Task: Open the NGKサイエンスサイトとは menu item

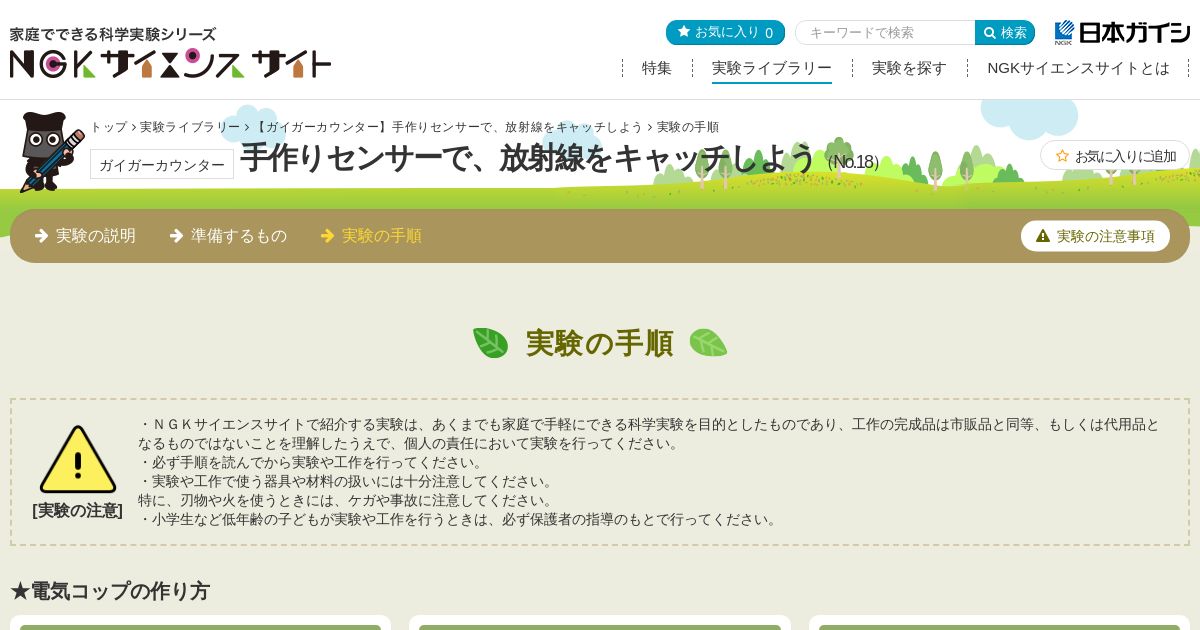Action: point(1078,68)
